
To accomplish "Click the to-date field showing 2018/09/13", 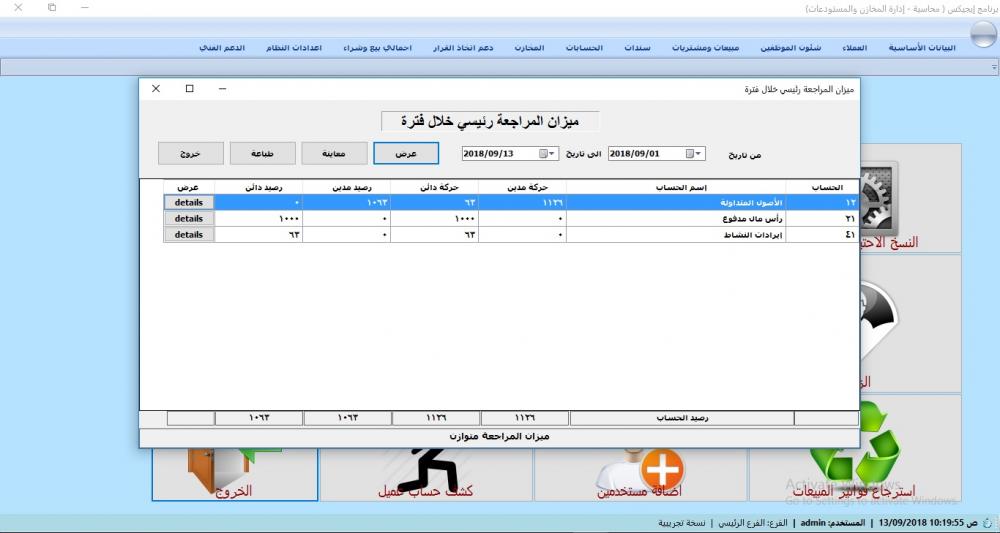I will coord(510,154).
